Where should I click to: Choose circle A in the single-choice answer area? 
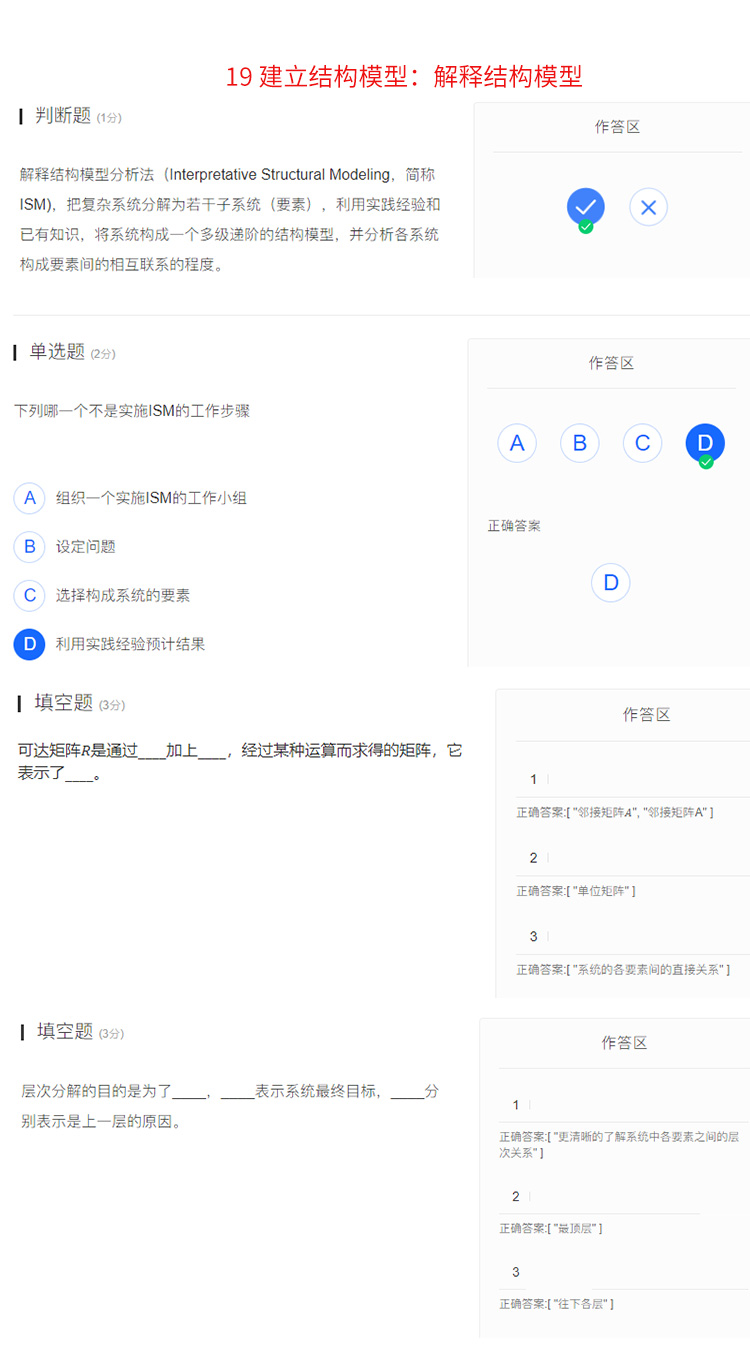pyautogui.click(x=517, y=443)
